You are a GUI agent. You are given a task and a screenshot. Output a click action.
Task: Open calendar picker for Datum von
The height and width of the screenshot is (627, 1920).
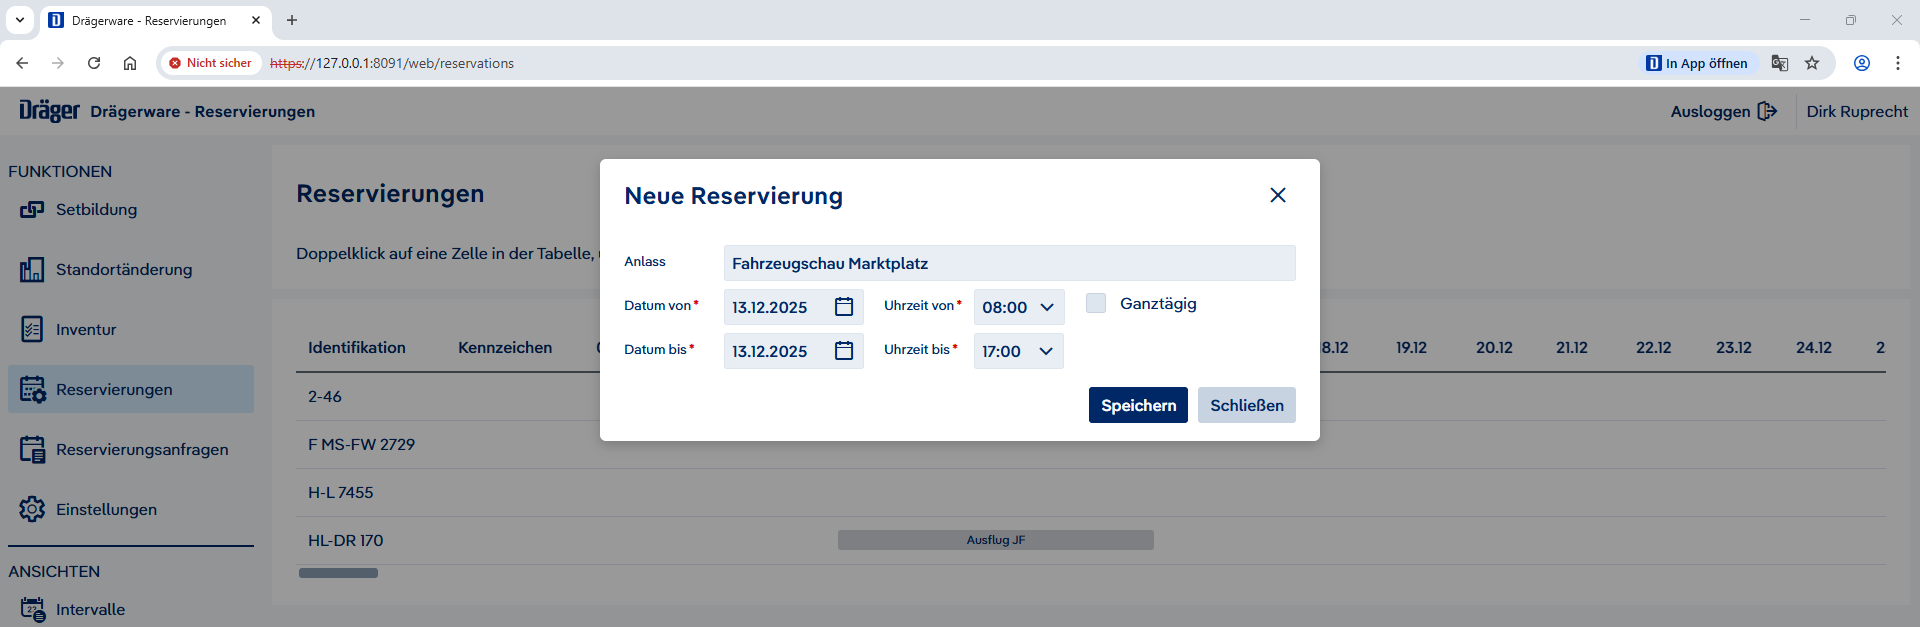(844, 307)
